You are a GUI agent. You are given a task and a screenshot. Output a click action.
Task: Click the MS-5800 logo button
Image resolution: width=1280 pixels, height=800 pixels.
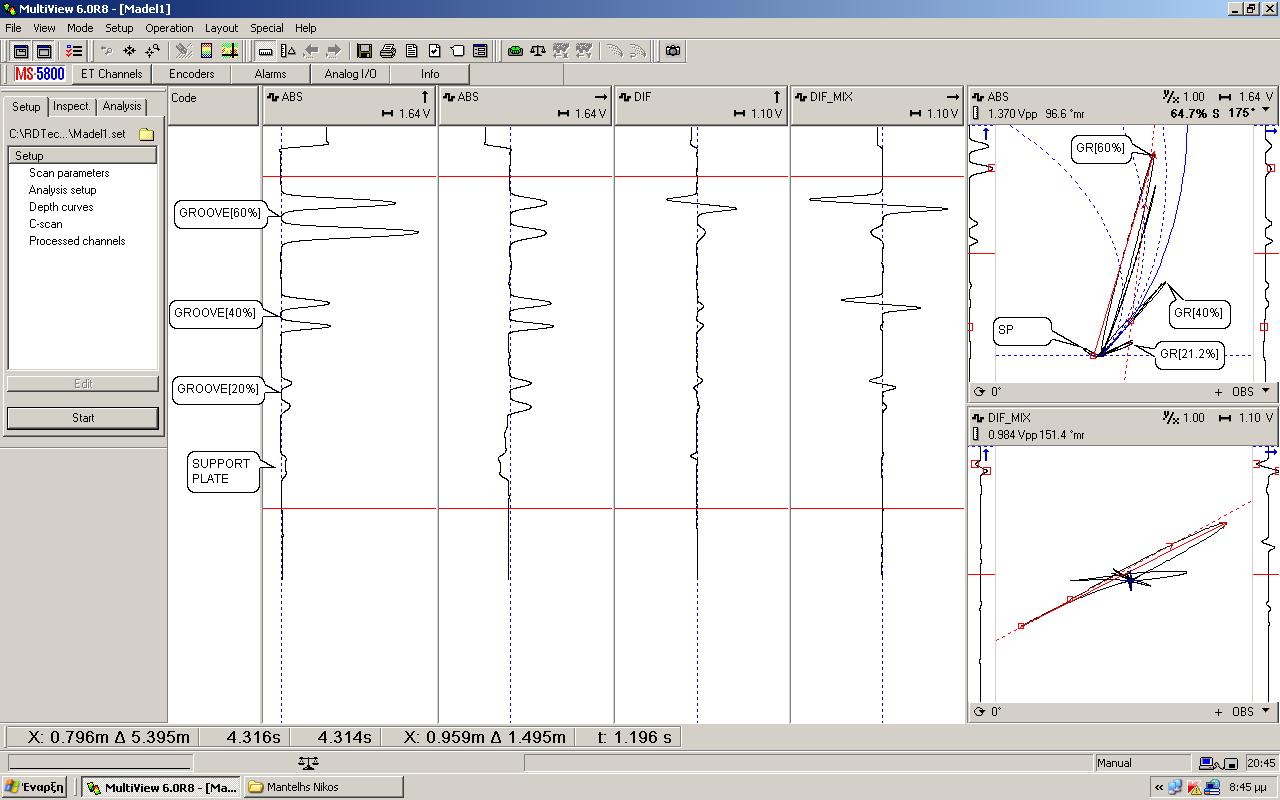(x=40, y=74)
